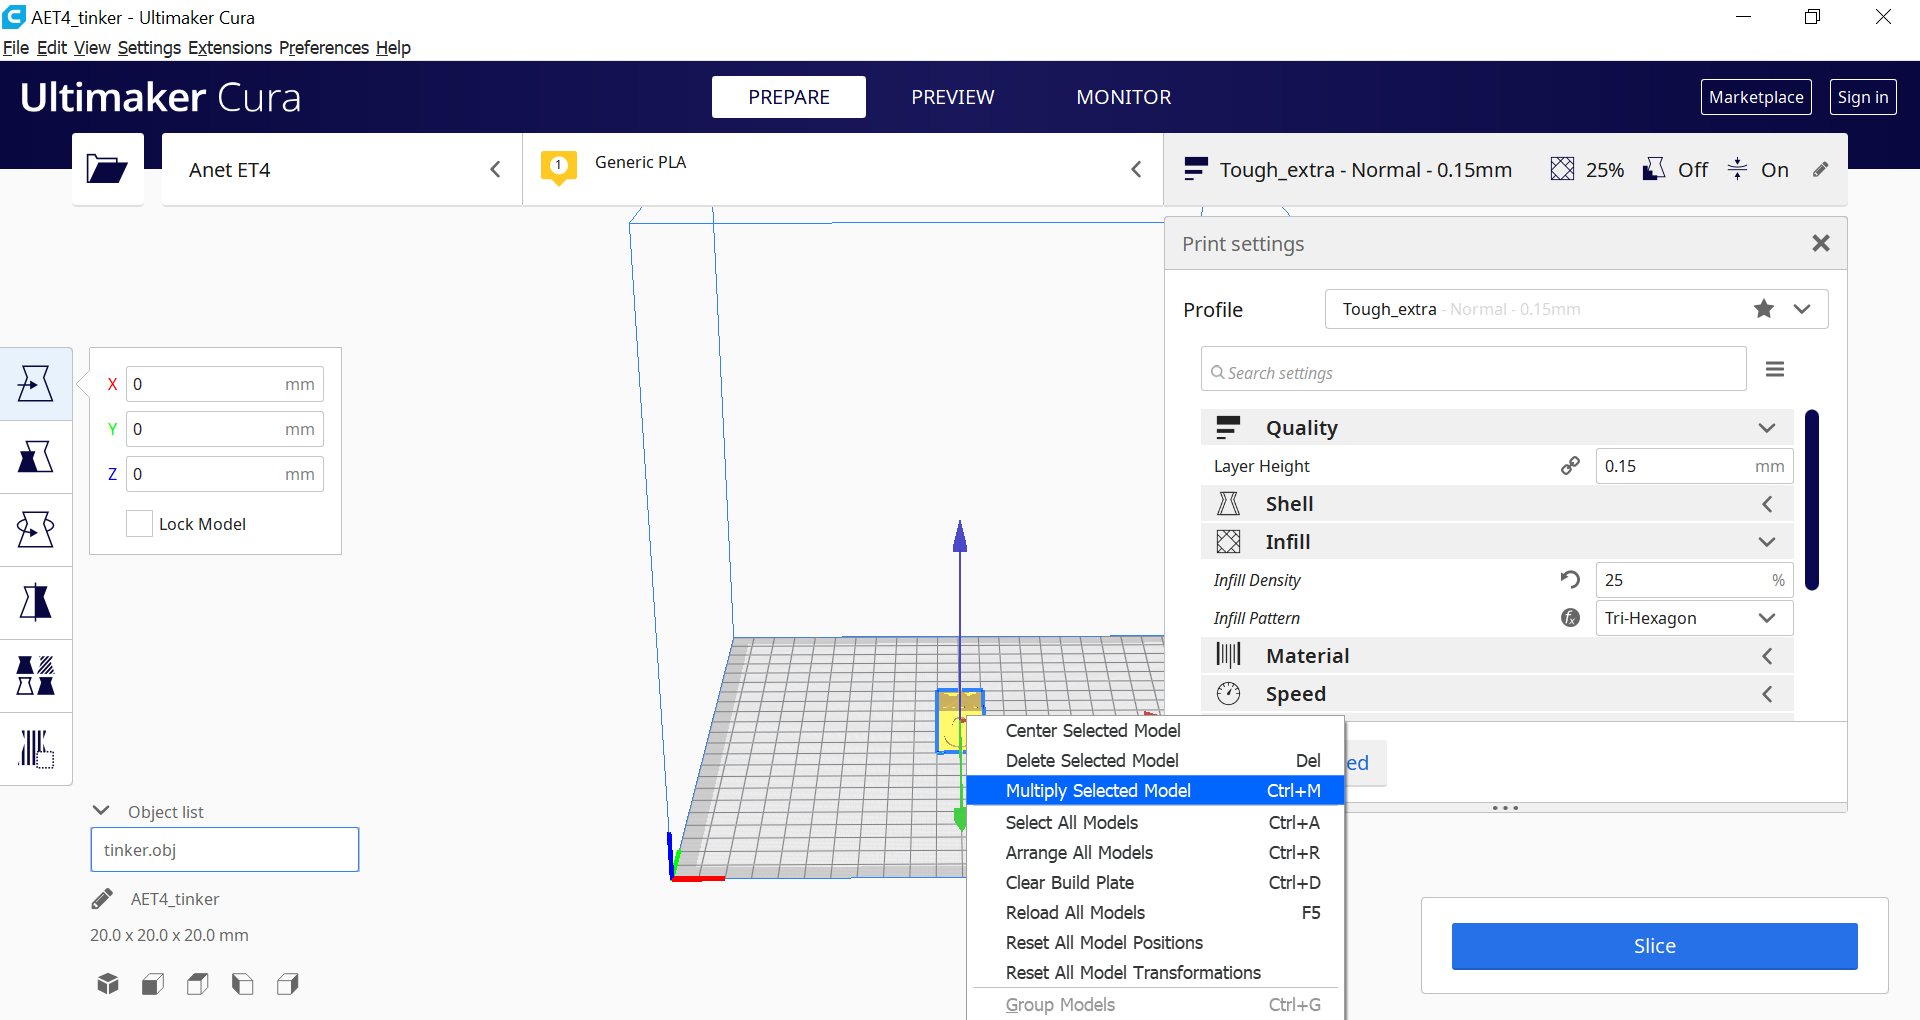Choose Reset All Model Positions

point(1155,943)
